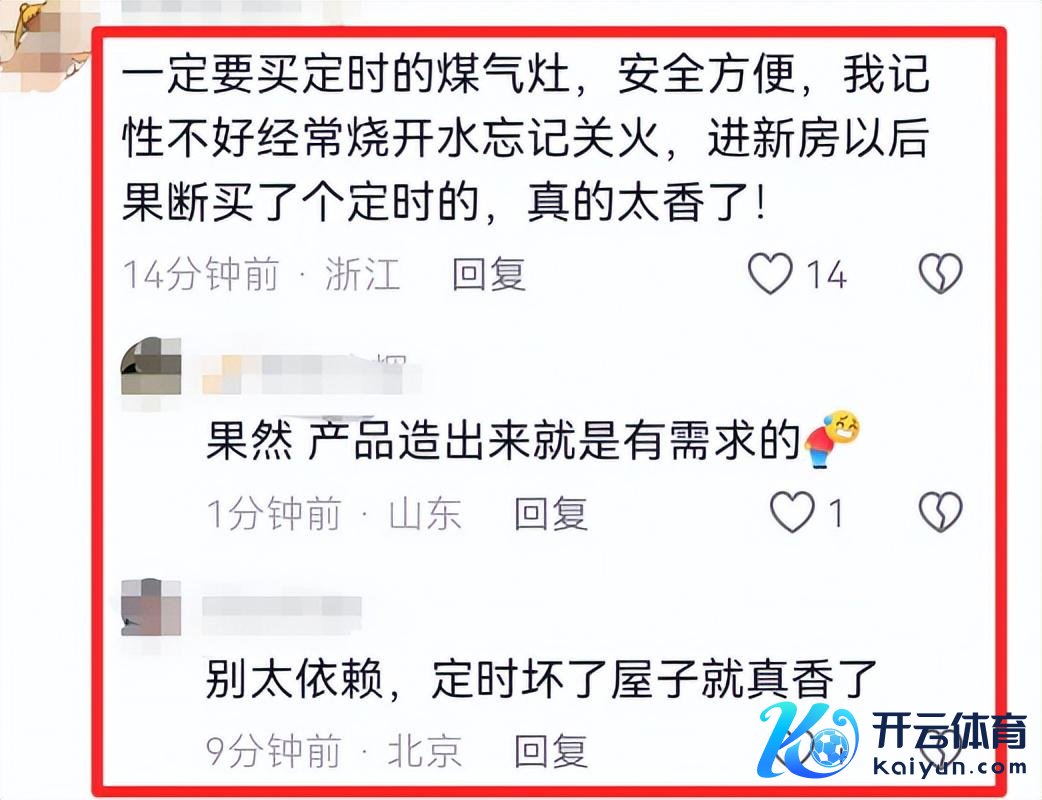Screen dimensions: 1042x800
Task: Tap broken heart on Shandong reply
Action: [x=940, y=512]
